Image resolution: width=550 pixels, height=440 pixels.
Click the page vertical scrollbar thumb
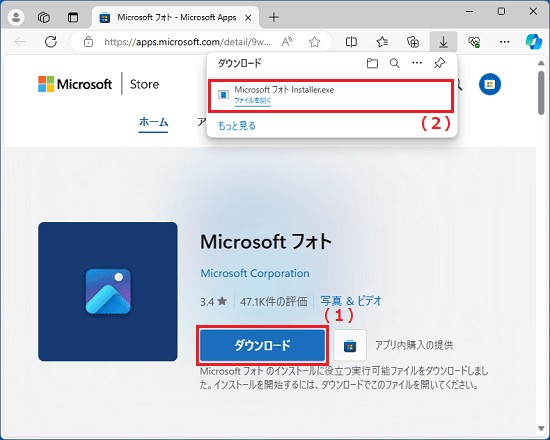(542, 93)
